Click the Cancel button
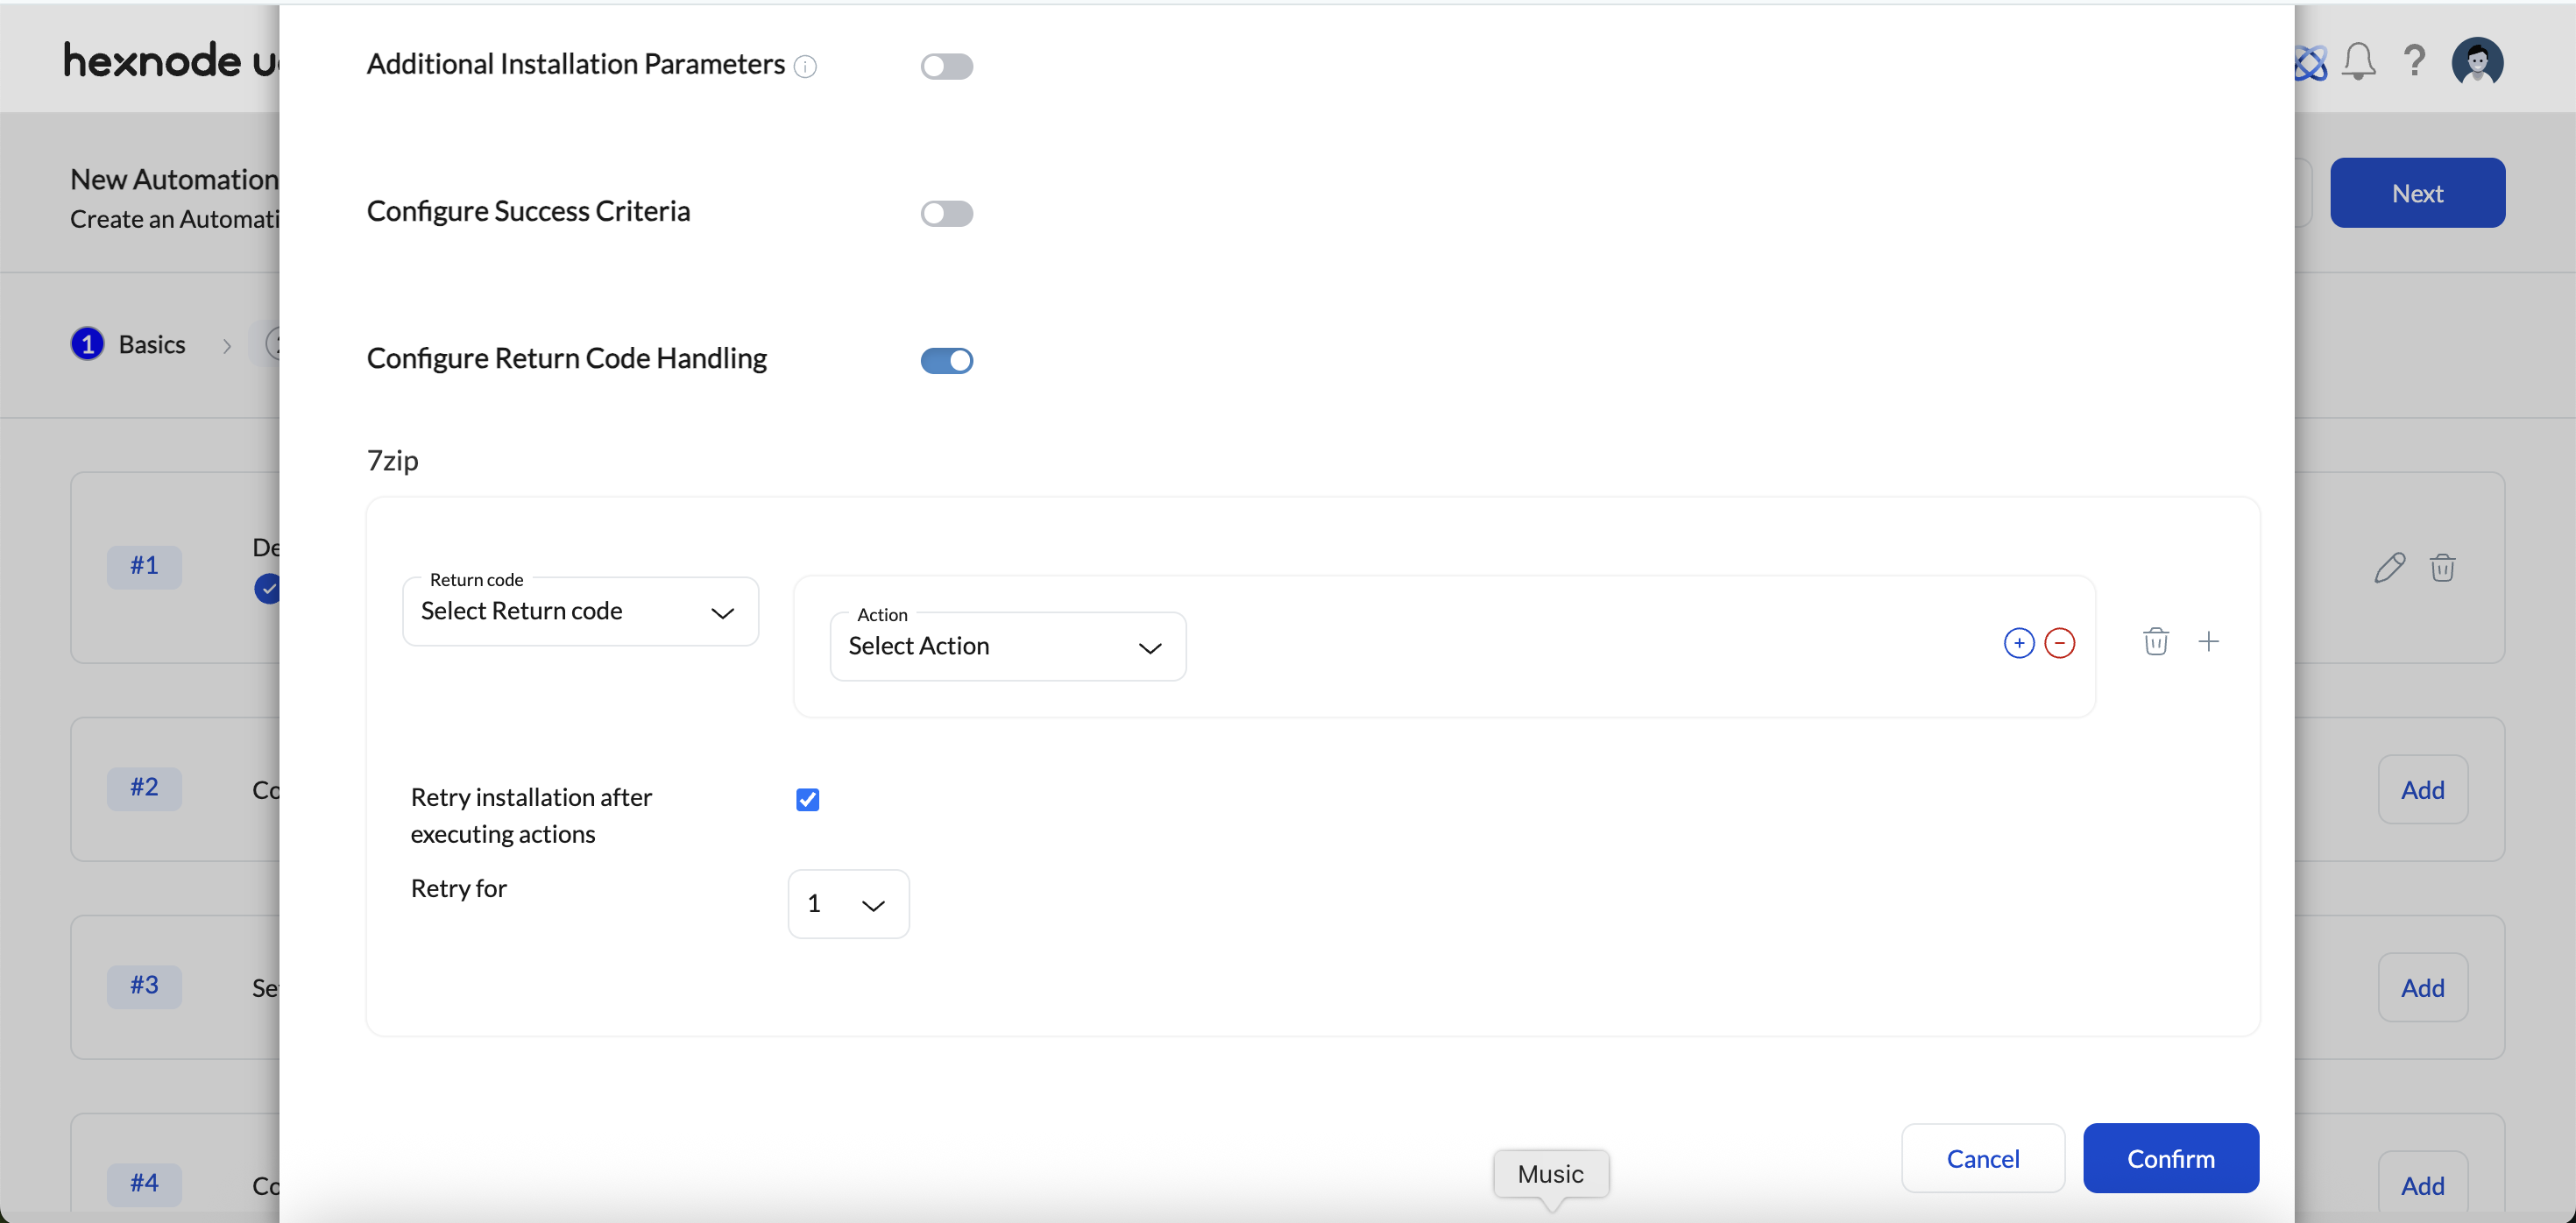2576x1223 pixels. [1982, 1158]
